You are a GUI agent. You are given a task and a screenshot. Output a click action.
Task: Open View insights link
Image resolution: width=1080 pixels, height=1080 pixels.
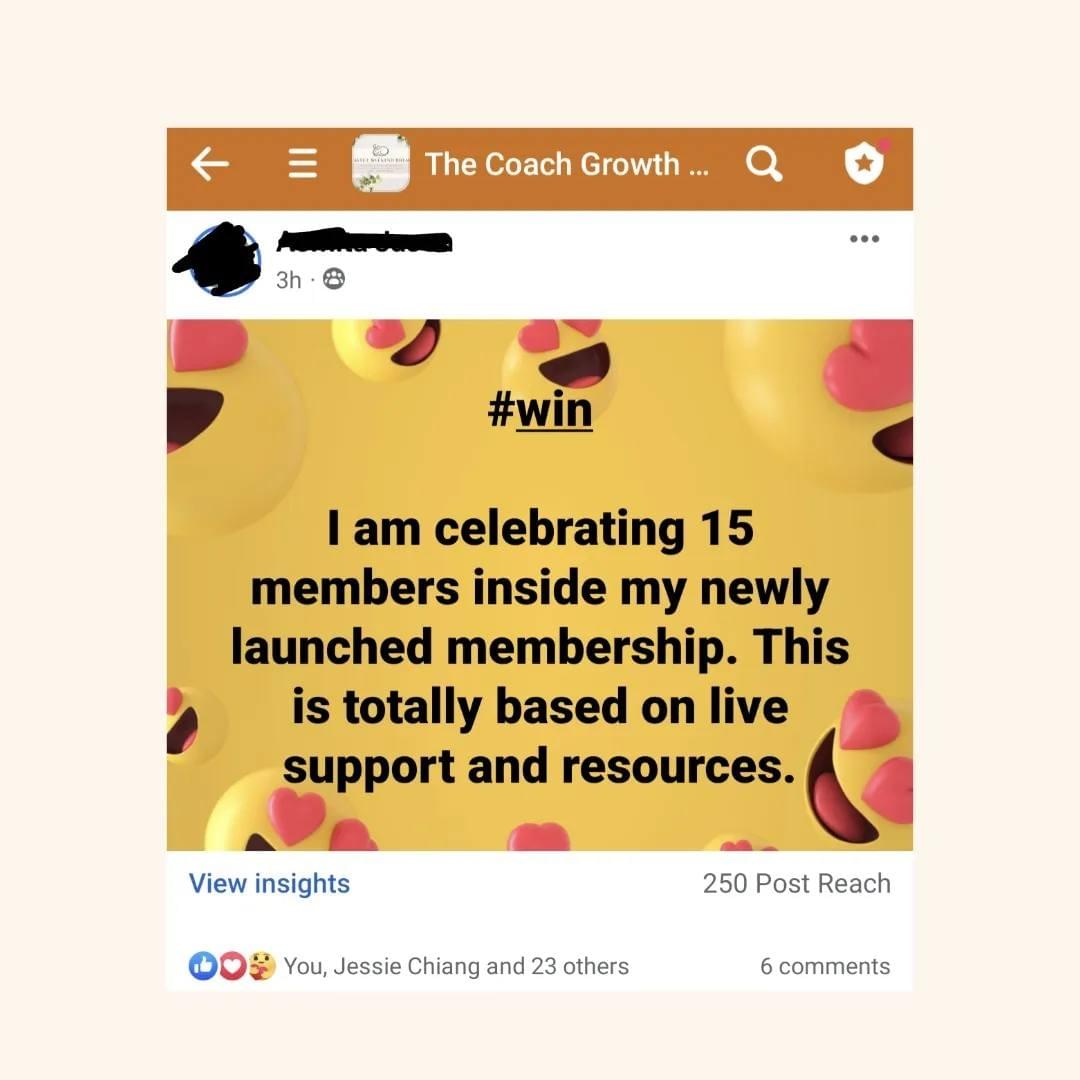click(269, 883)
